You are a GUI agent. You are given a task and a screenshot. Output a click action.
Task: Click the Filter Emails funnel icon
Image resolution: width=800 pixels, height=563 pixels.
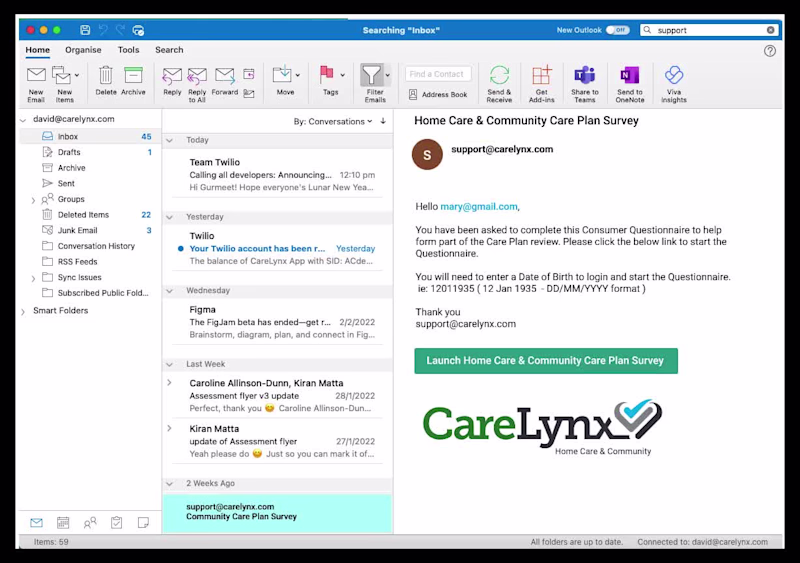tap(371, 75)
